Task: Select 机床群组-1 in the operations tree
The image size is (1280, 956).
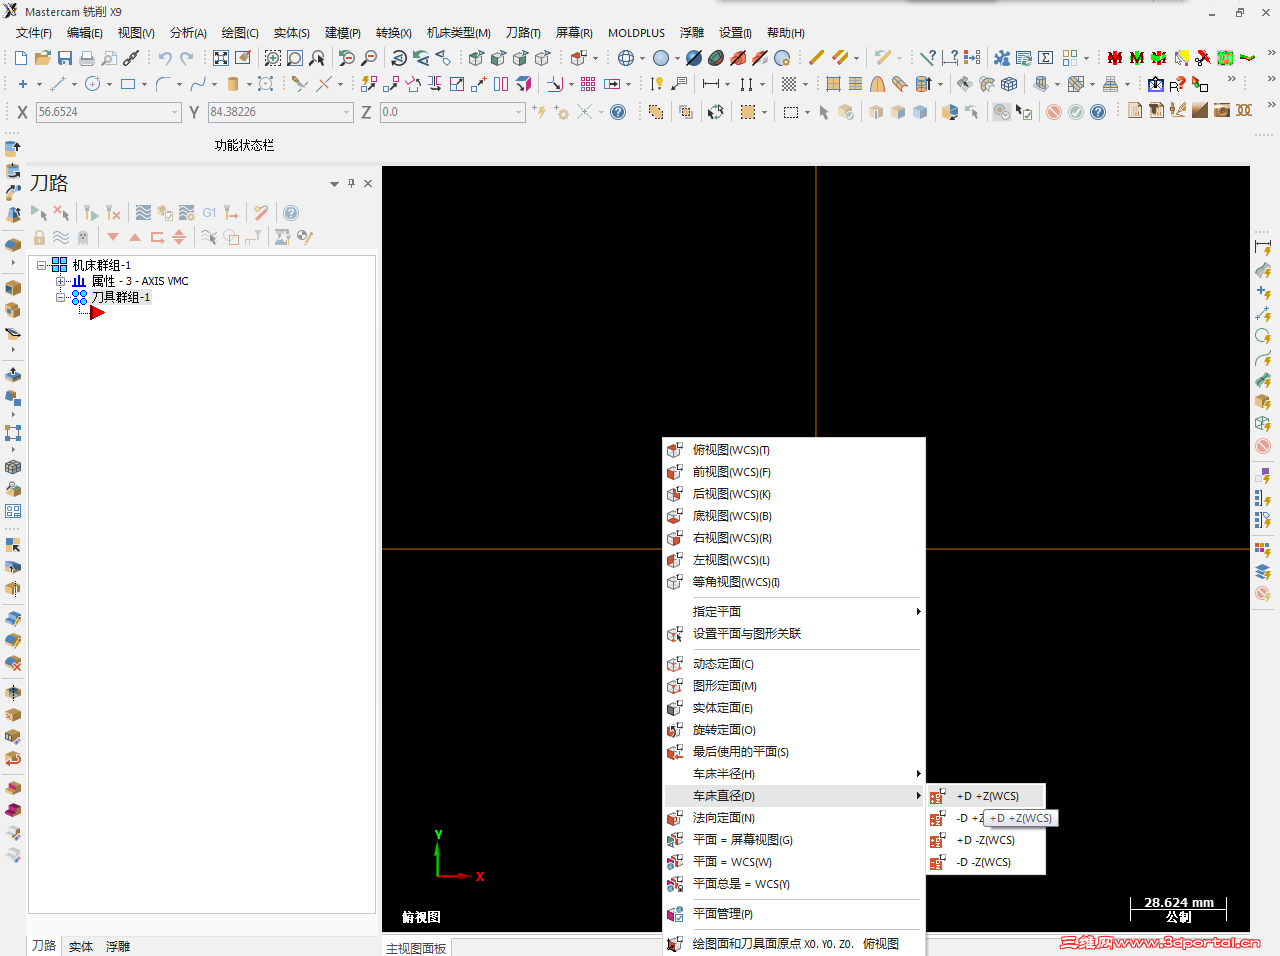Action: [102, 265]
